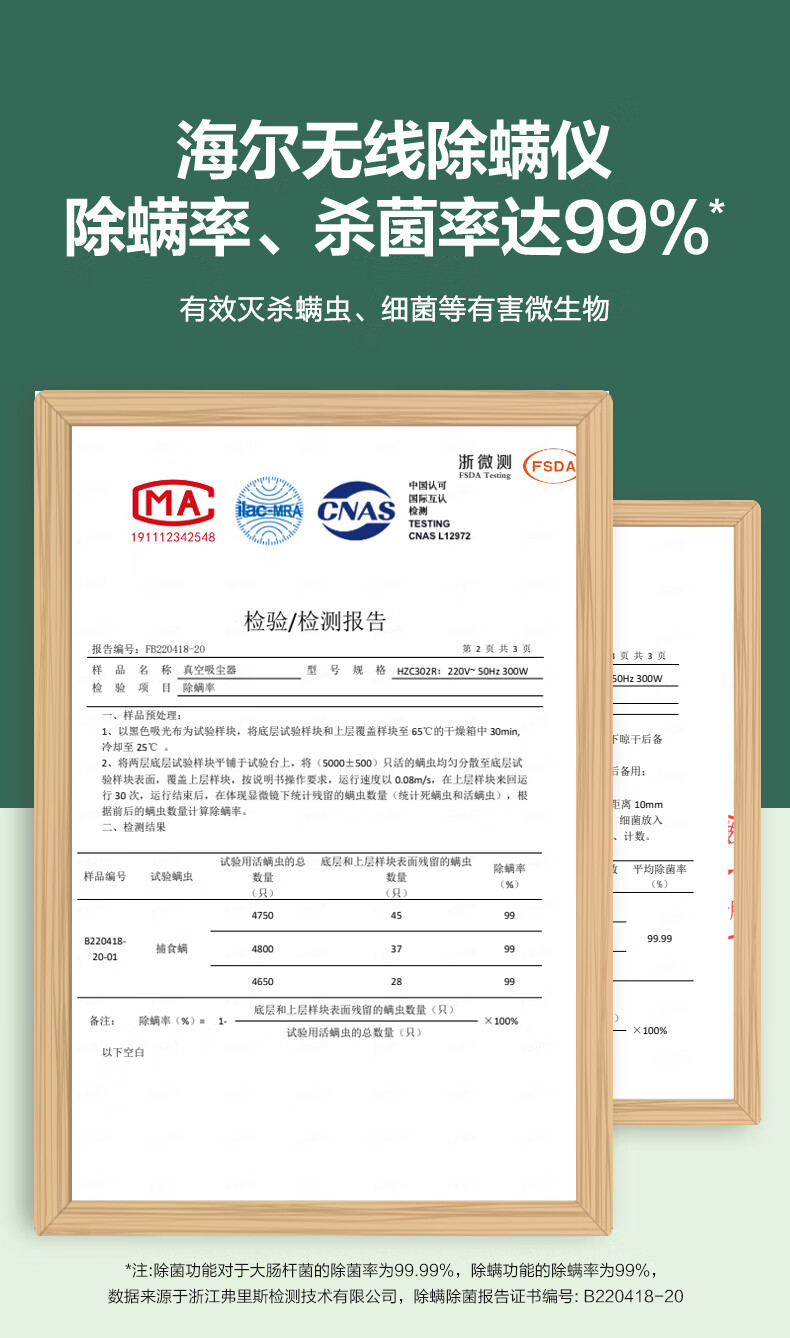Screen dimensions: 790x1338
Task: Click the table cell 4750
Action: click(262, 916)
